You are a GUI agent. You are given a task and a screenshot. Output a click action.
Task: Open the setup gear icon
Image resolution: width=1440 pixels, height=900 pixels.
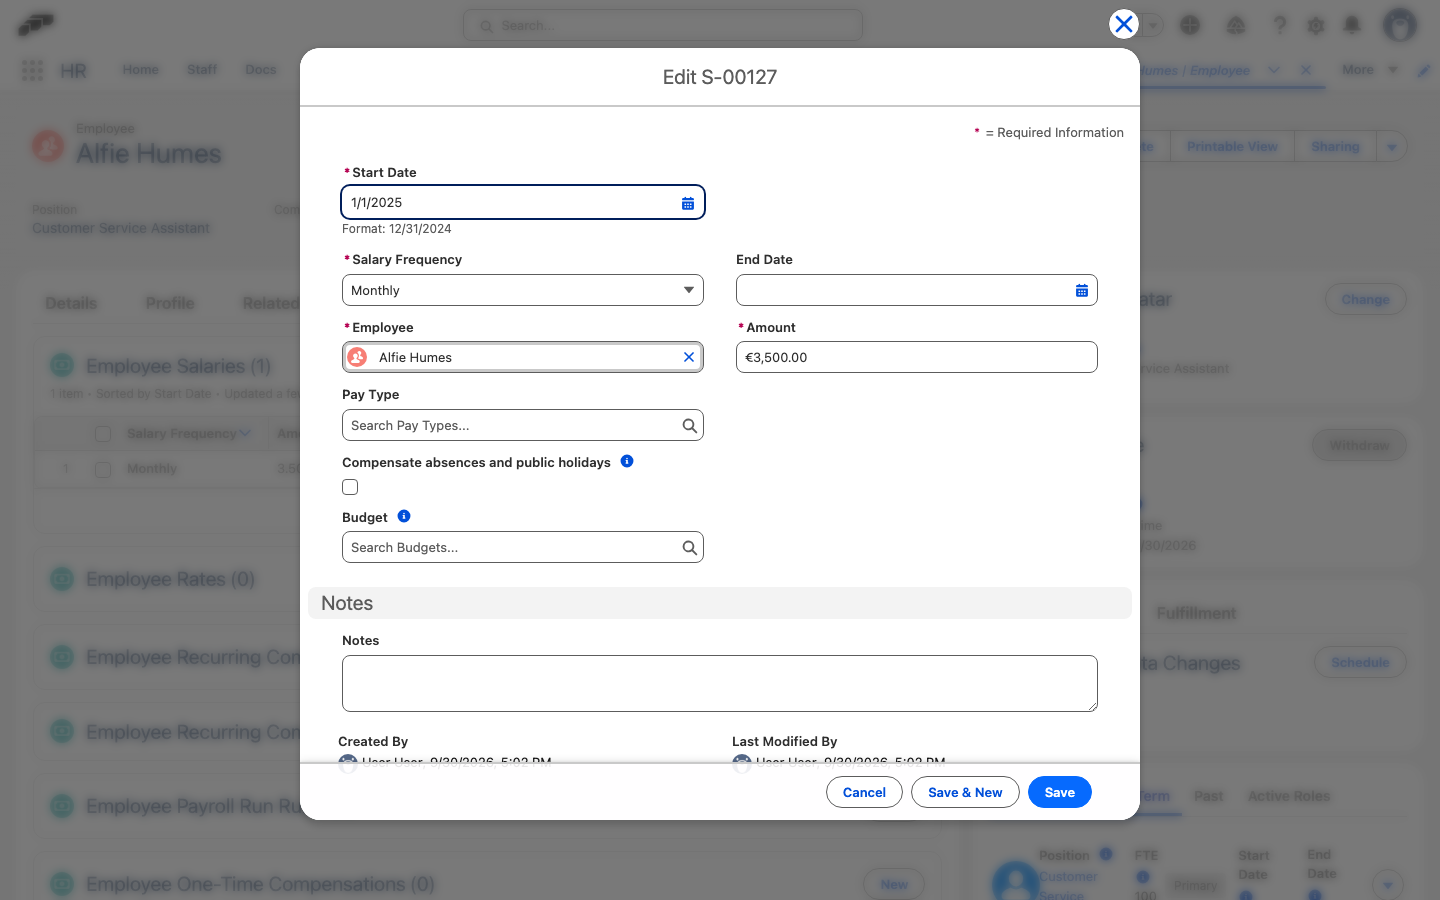[1316, 25]
